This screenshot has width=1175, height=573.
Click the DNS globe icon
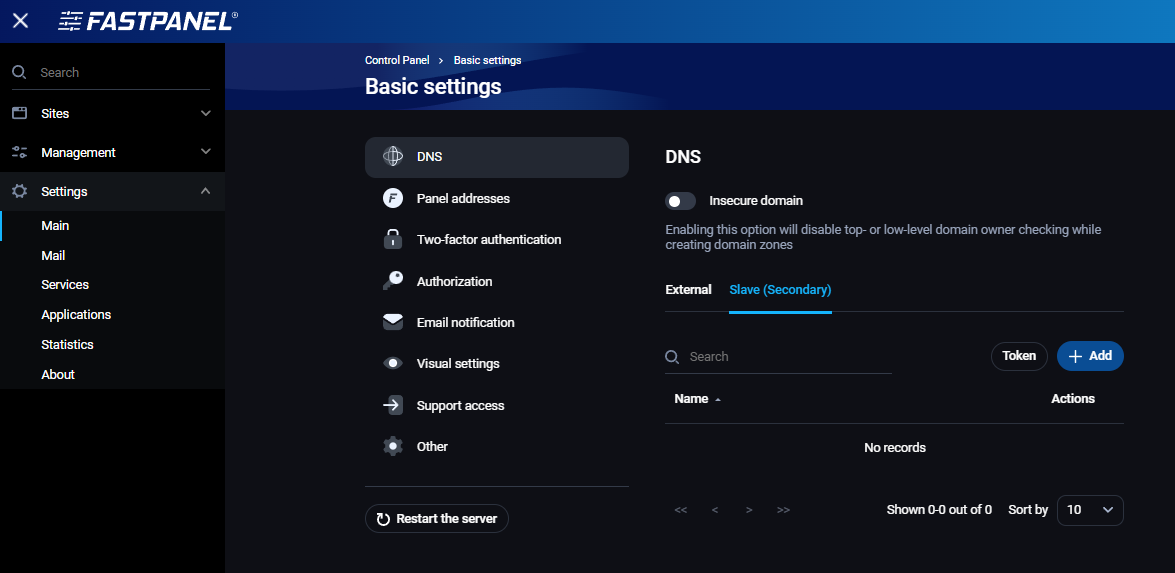[393, 157]
